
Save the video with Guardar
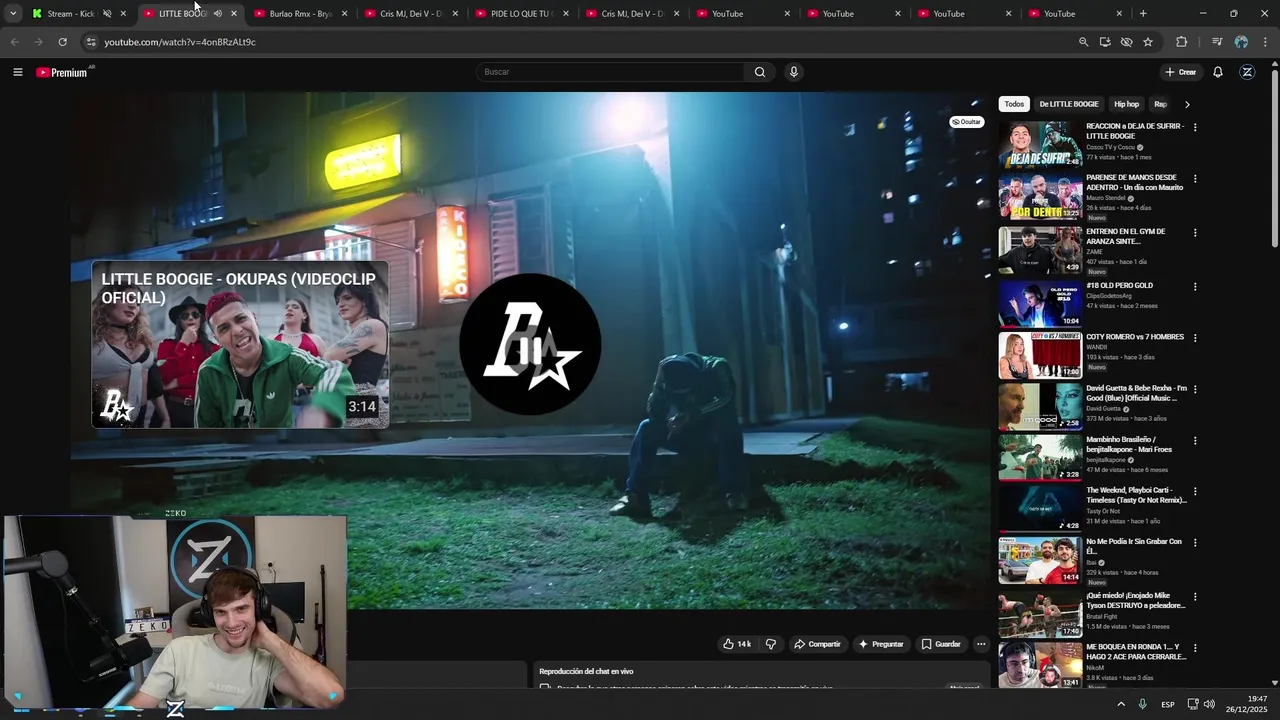pyautogui.click(x=941, y=644)
